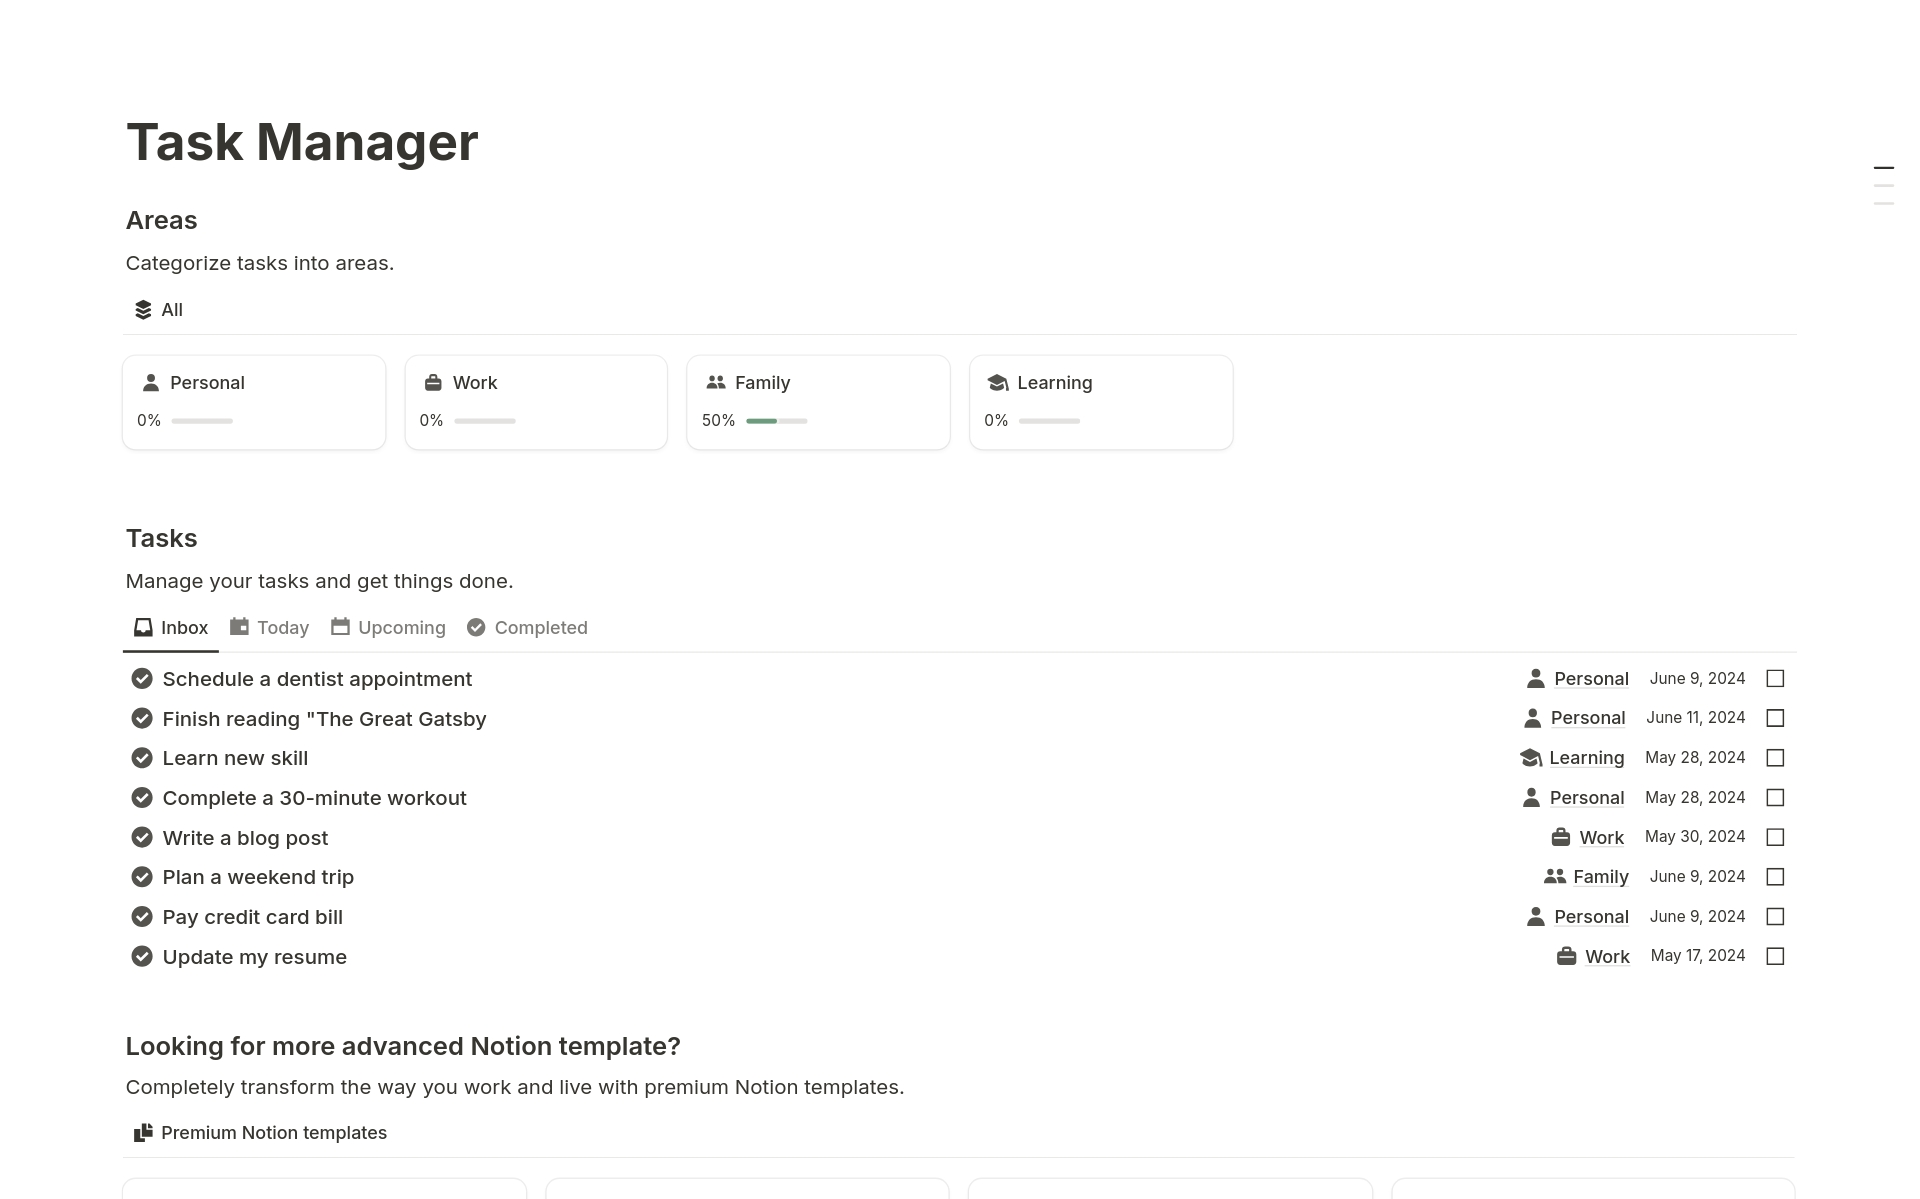Click the June 11, 2024 due date
Screen dimensions: 1920x1199
click(1695, 718)
